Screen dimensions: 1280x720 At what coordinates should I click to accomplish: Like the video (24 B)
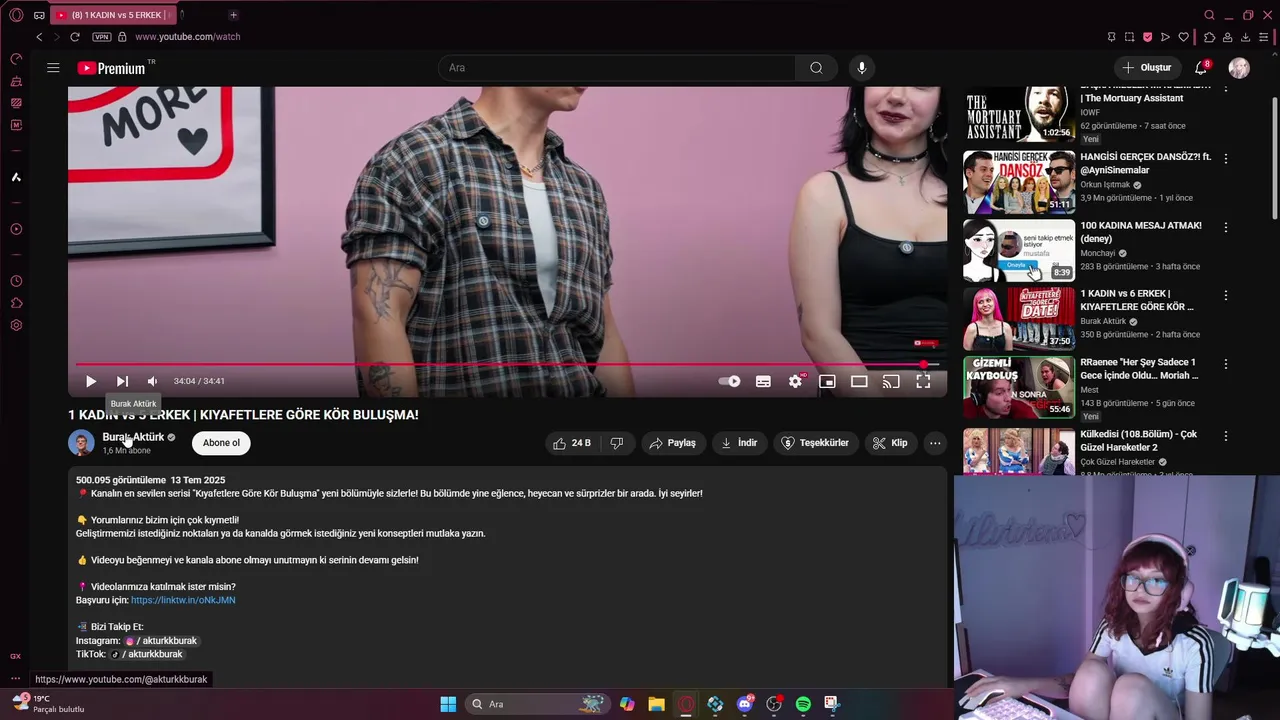tap(572, 443)
